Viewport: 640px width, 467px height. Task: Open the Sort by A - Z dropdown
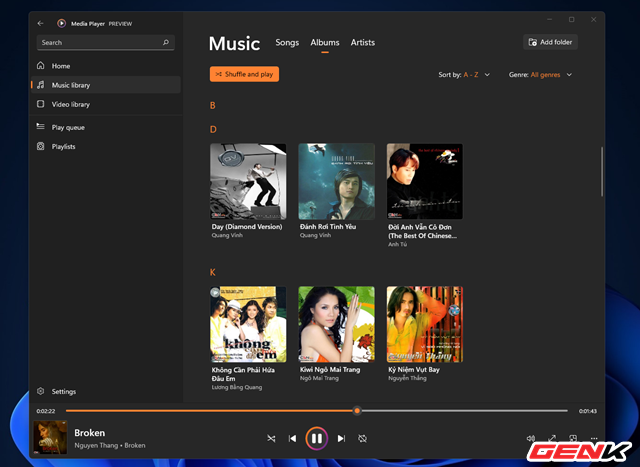click(x=464, y=75)
